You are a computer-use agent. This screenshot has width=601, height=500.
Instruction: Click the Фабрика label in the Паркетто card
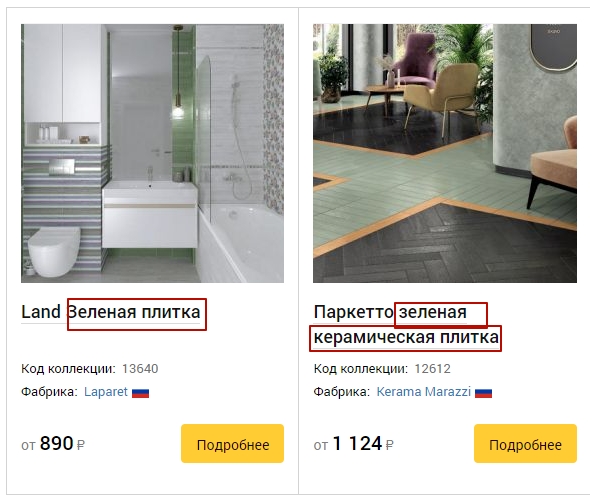point(342,392)
